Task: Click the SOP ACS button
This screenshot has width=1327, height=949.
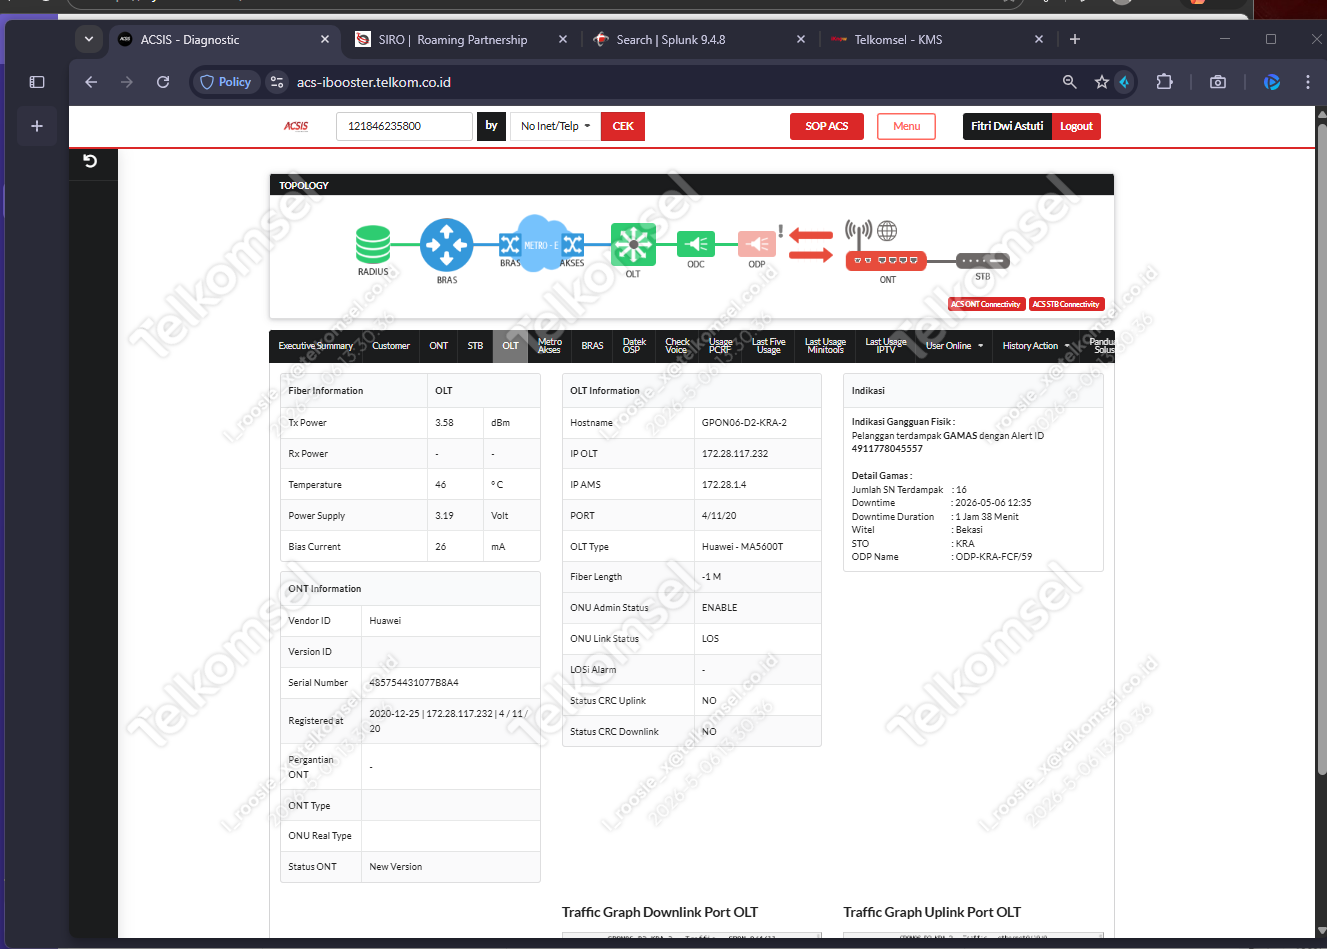Action: pyautogui.click(x=827, y=126)
